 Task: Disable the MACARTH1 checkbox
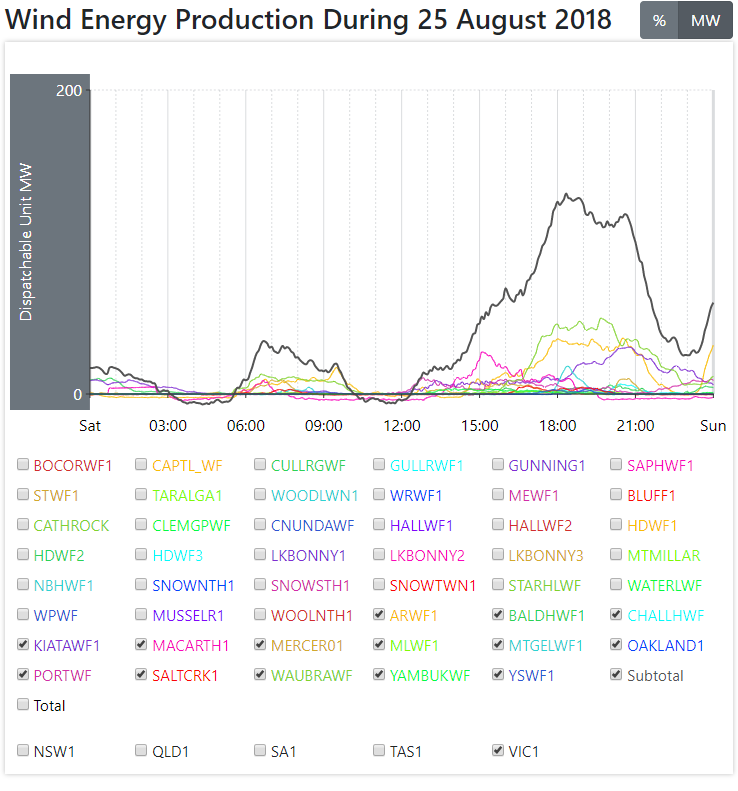(x=142, y=645)
